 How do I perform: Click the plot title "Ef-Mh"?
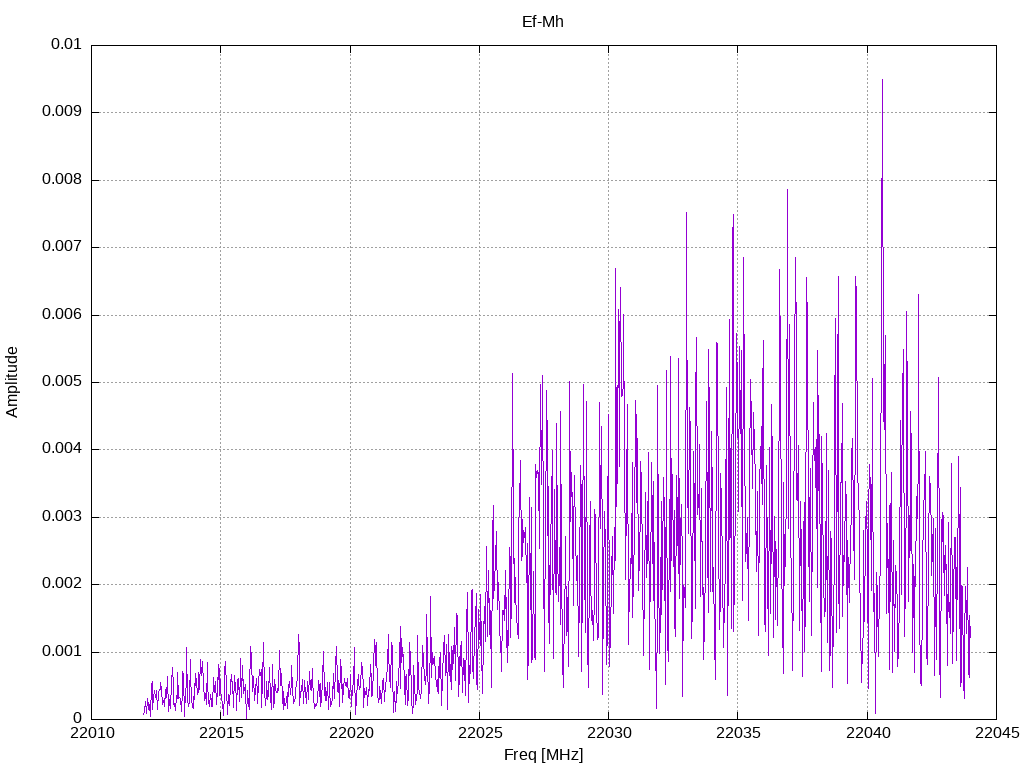tap(543, 22)
